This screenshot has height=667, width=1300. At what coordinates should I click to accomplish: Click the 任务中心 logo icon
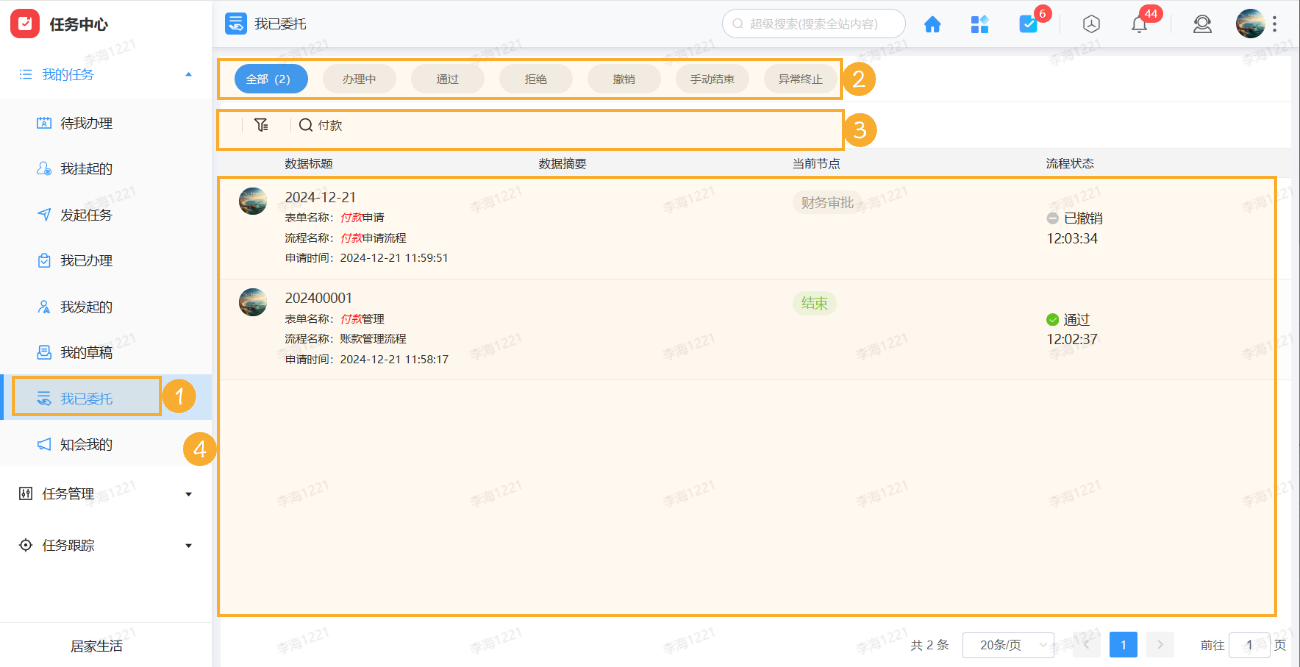[24, 22]
